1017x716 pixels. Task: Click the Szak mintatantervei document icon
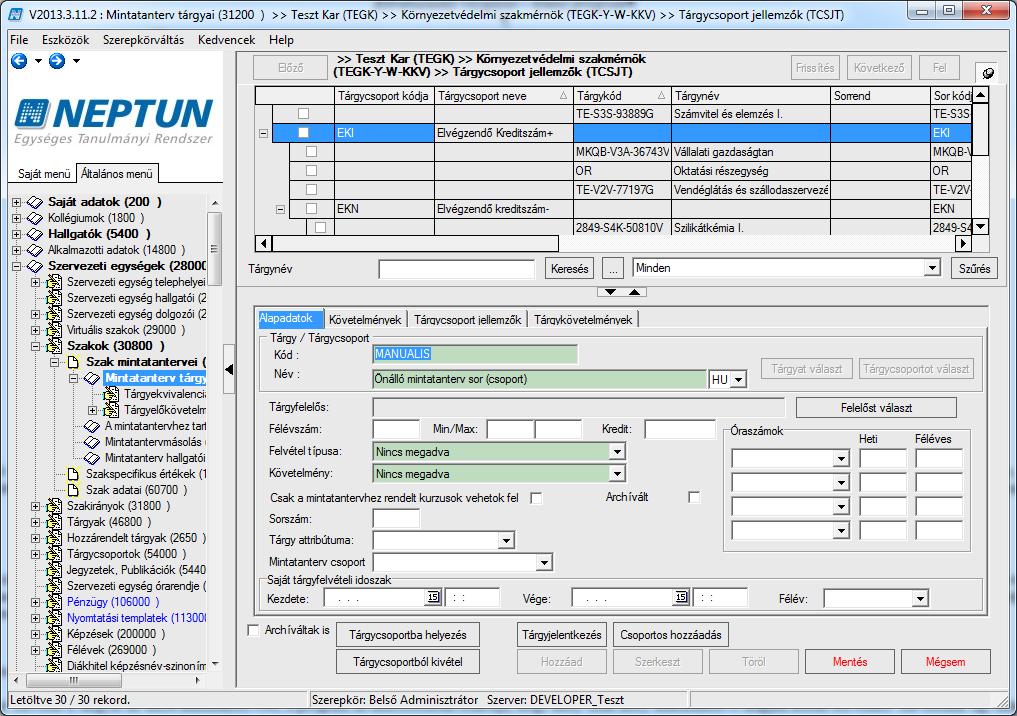coord(73,362)
